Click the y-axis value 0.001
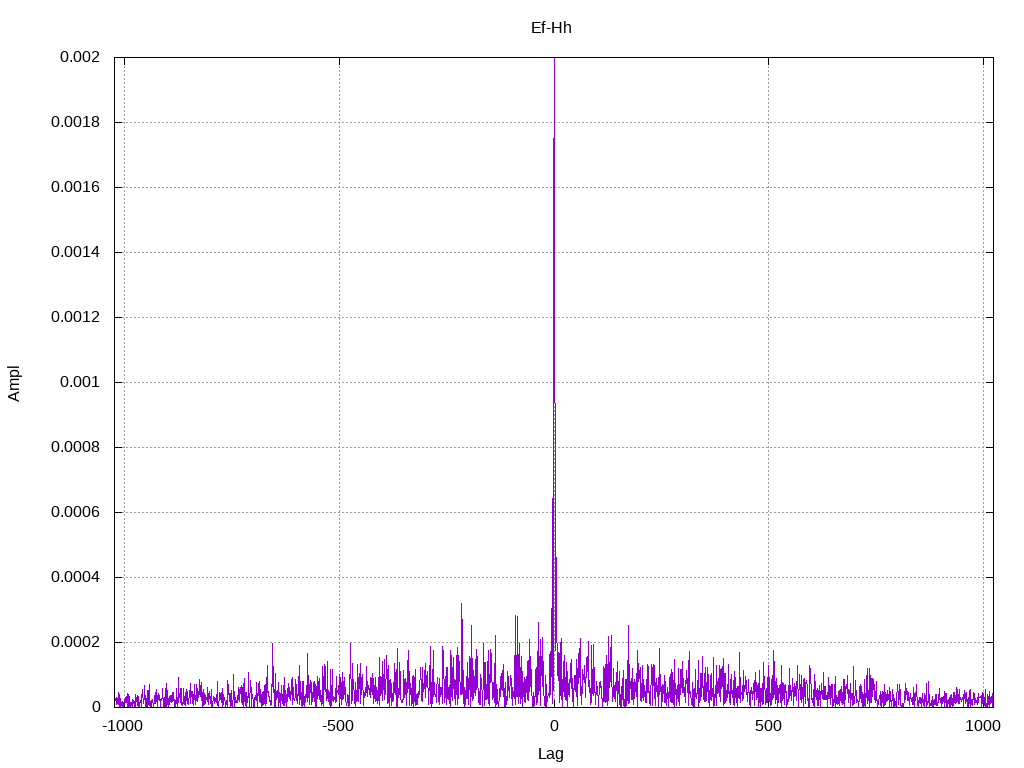This screenshot has height=768, width=1024. pyautogui.click(x=80, y=382)
